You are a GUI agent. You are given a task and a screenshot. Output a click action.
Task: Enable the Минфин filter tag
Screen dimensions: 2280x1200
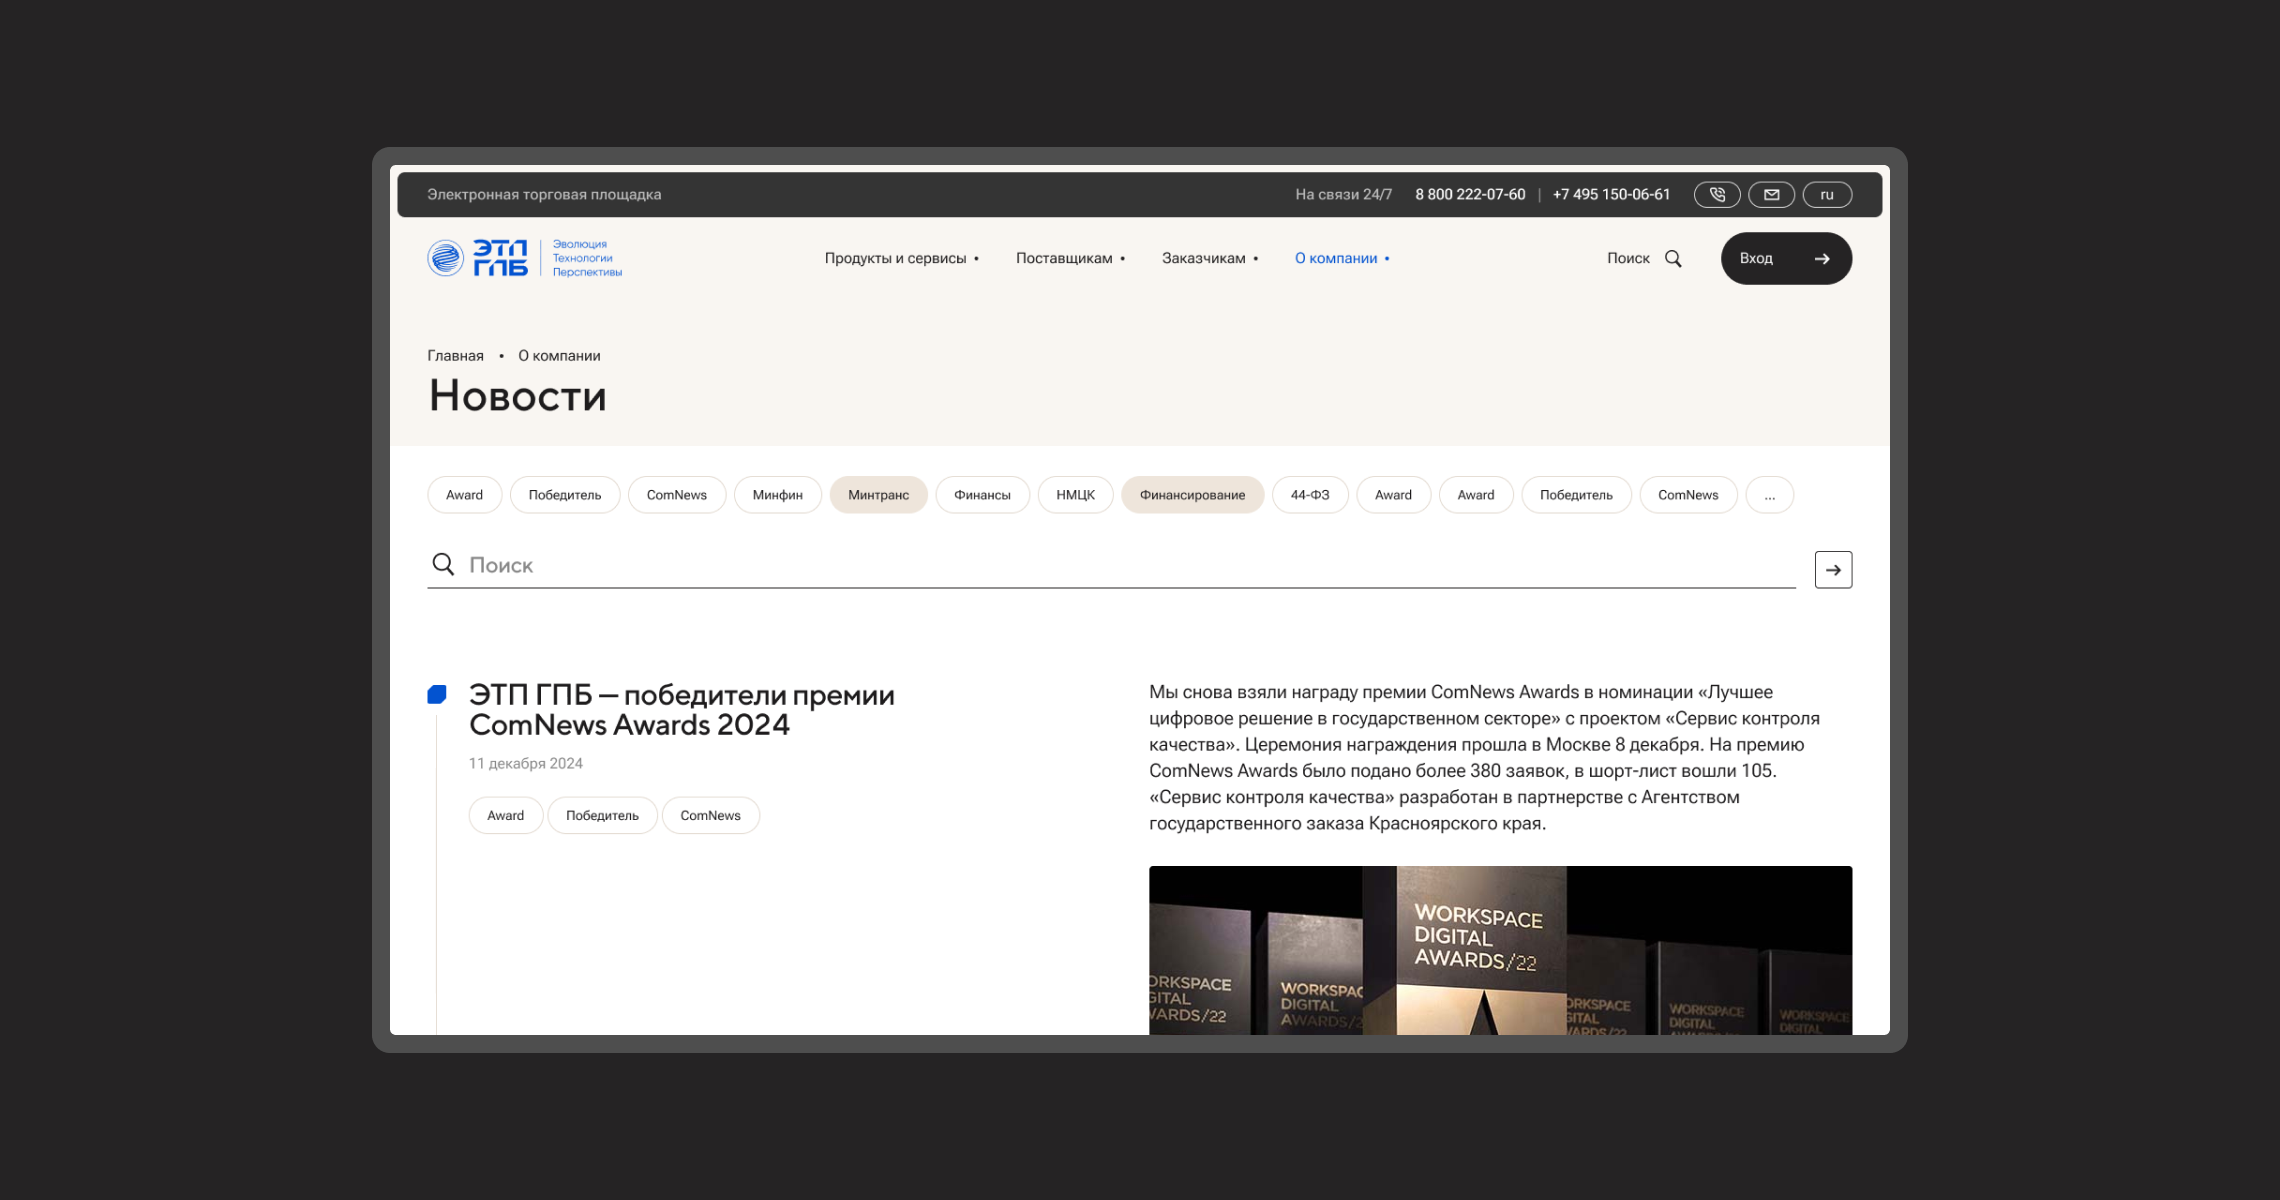point(777,495)
